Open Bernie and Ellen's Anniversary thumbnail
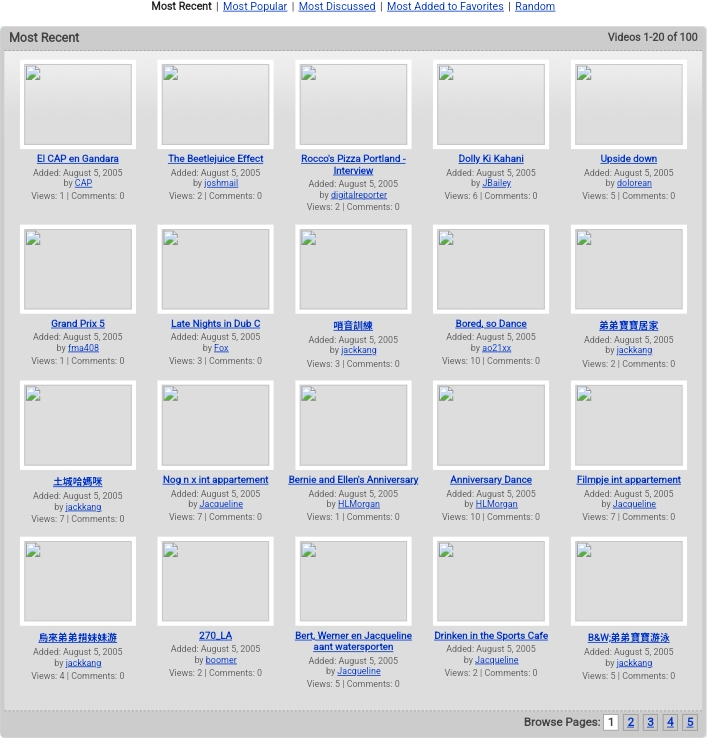 click(x=354, y=425)
